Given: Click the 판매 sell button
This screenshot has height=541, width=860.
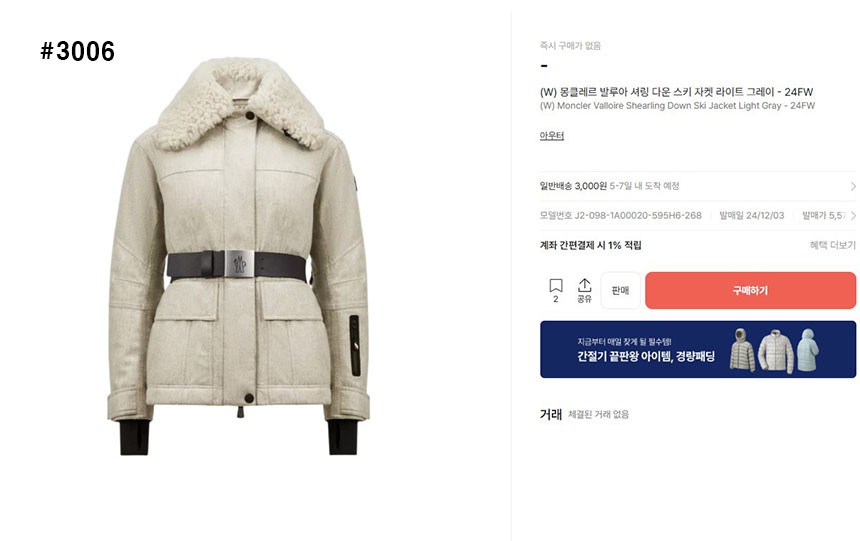Looking at the screenshot, I should (x=620, y=290).
